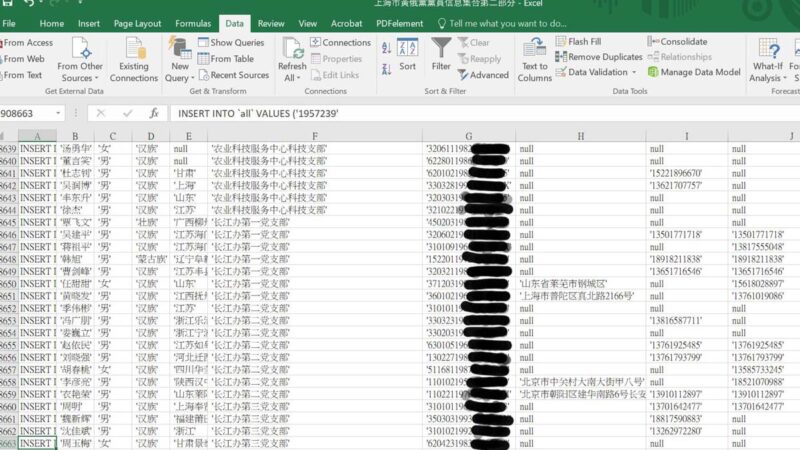This screenshot has width=800, height=450.
Task: Click Remove Duplicates in Data Tools
Action: pos(598,57)
